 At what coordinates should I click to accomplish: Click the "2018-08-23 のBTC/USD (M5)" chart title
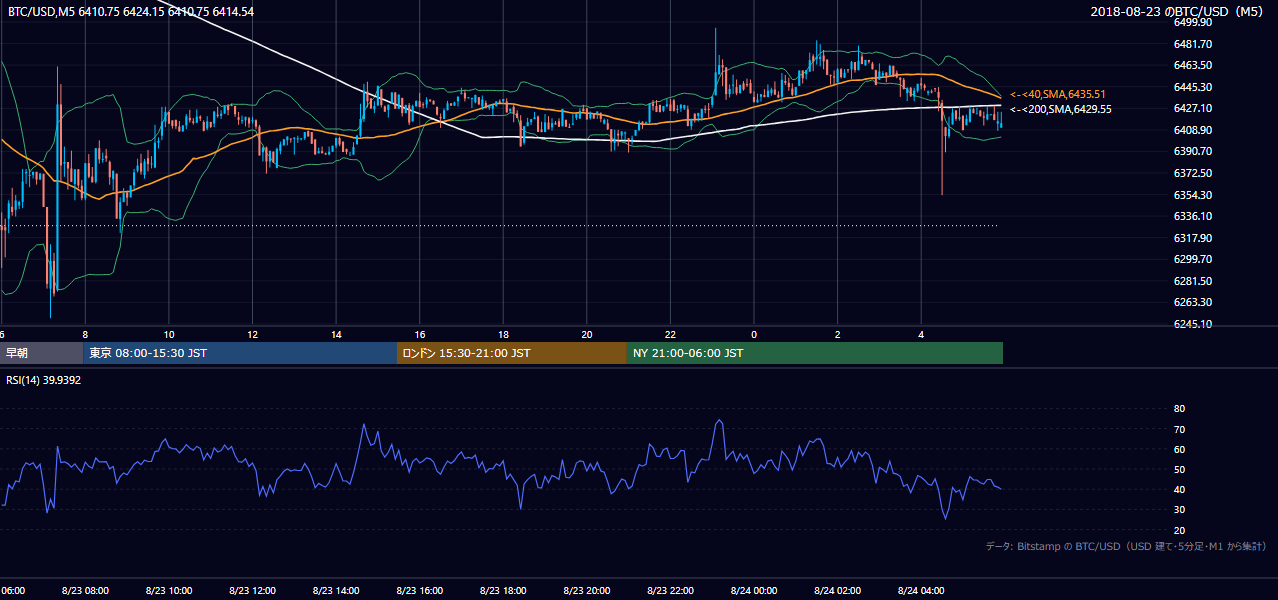click(1179, 11)
